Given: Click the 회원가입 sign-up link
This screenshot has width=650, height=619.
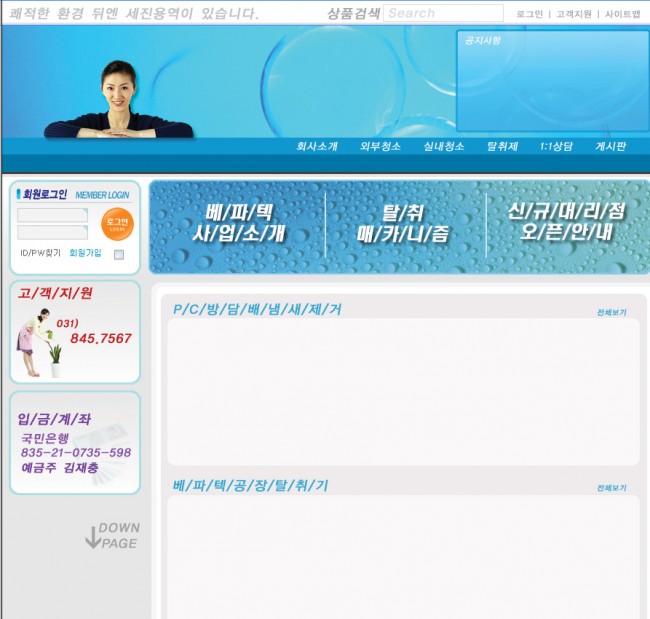Looking at the screenshot, I should click(x=85, y=253).
